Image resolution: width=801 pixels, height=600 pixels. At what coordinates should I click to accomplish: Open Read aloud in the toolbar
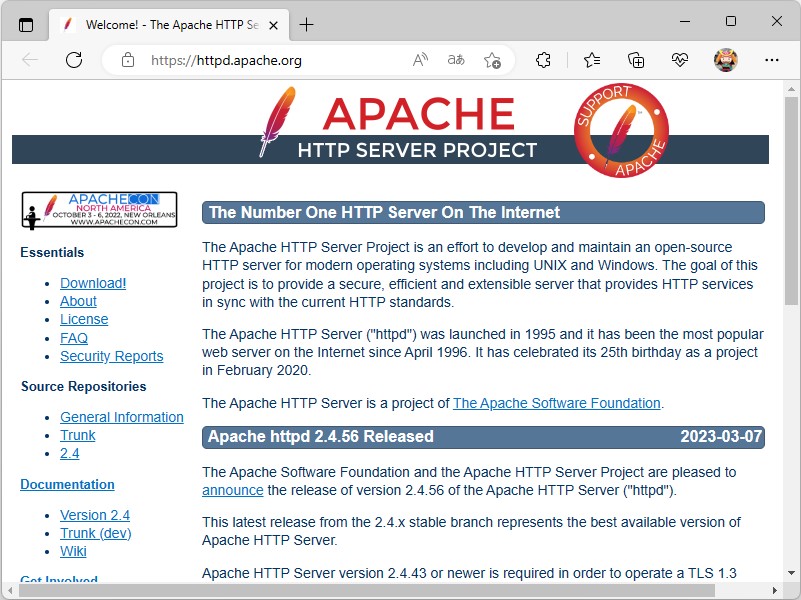pyautogui.click(x=420, y=60)
